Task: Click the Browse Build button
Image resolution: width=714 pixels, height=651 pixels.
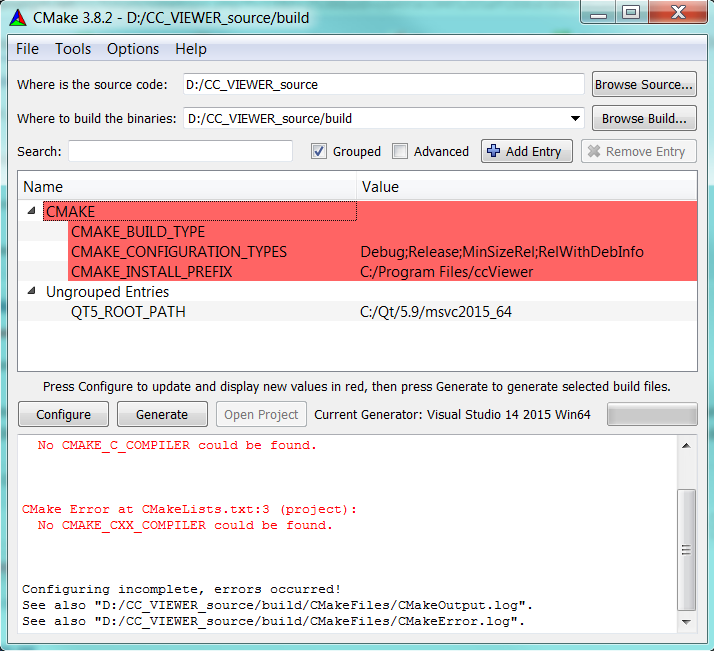Action: pos(643,118)
